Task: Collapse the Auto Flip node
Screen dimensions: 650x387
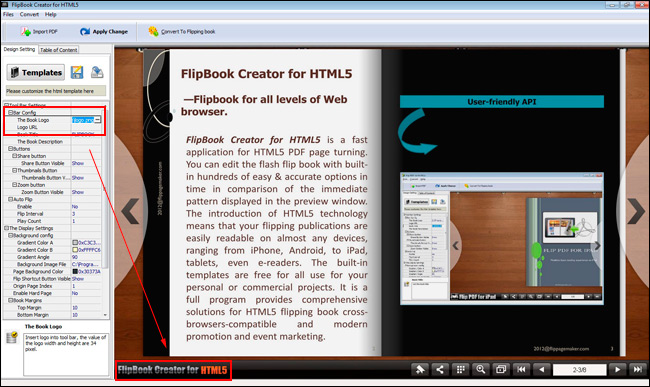Action: click(x=10, y=199)
